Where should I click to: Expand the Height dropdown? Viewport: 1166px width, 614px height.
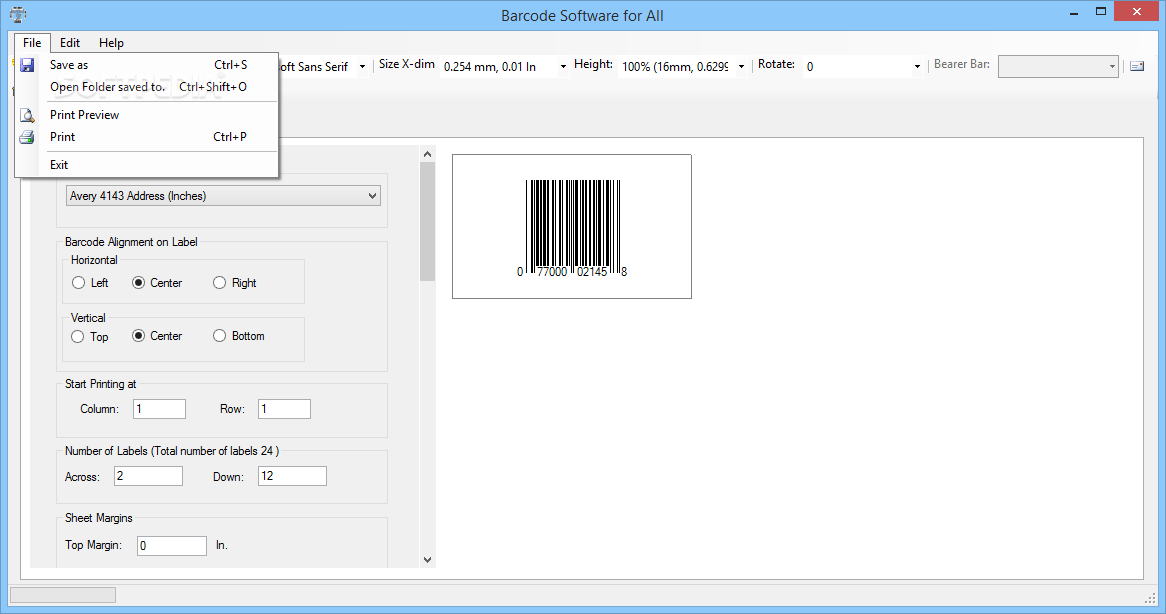(x=741, y=67)
